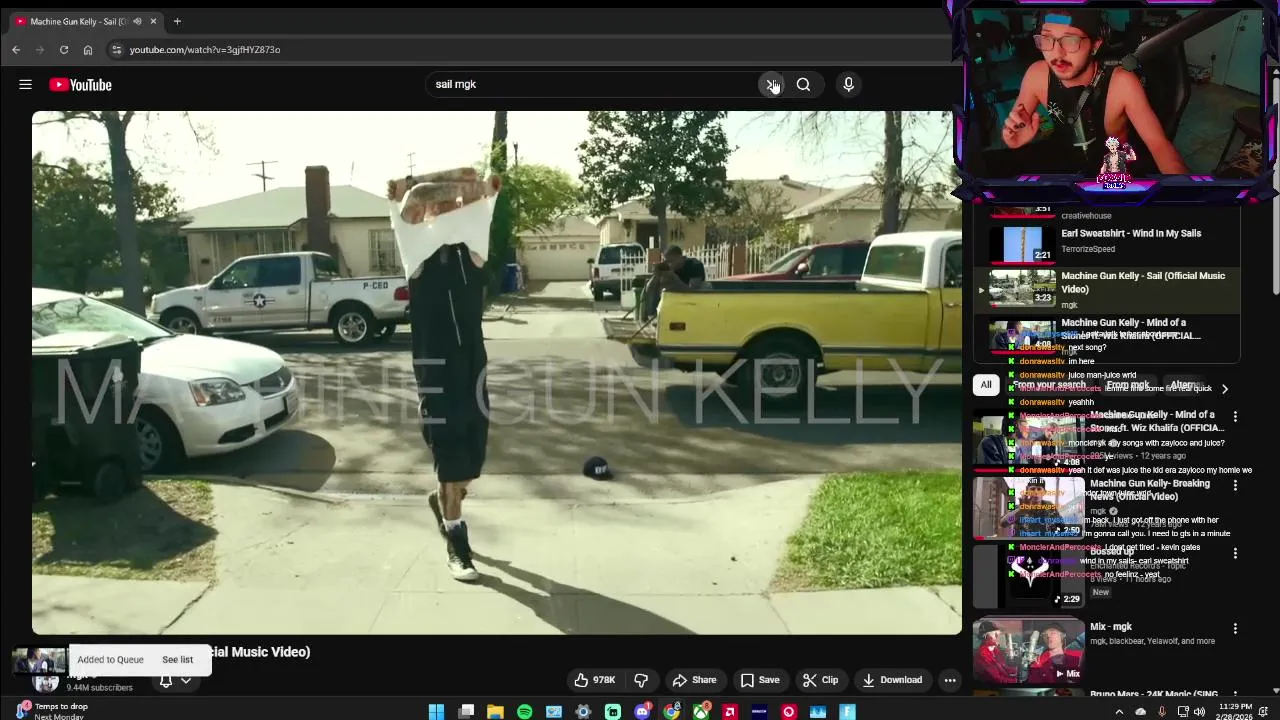Open the weather widget 'Temps to drop'
This screenshot has width=1280, height=720.
pyautogui.click(x=50, y=711)
